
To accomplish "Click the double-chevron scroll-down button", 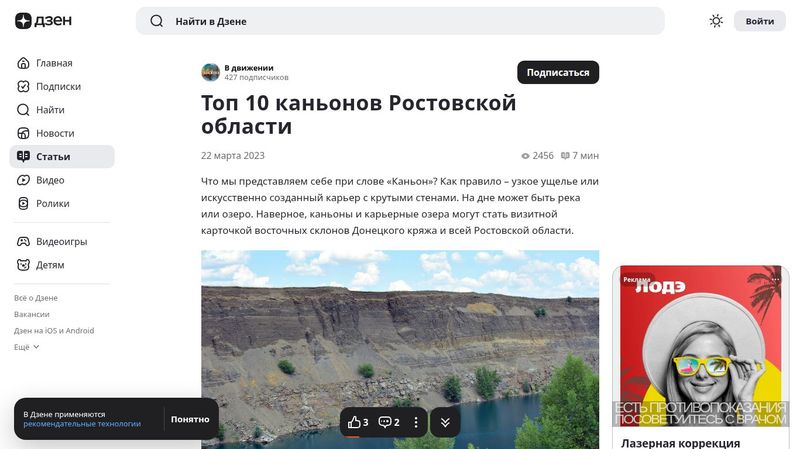I will point(445,422).
